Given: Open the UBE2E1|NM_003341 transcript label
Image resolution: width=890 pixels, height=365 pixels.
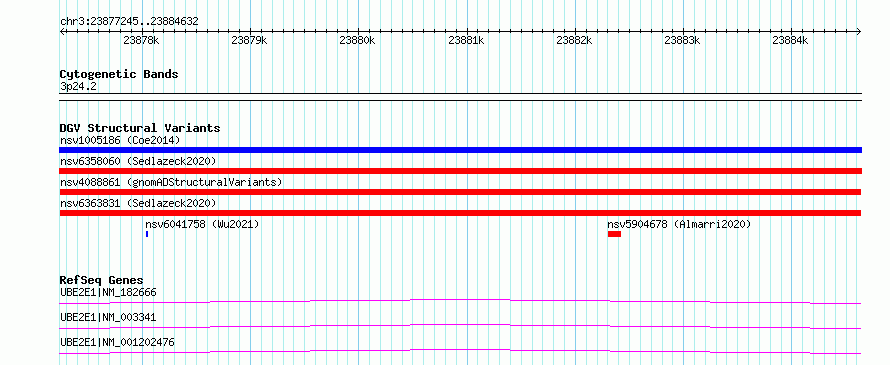Looking at the screenshot, I should point(108,317).
